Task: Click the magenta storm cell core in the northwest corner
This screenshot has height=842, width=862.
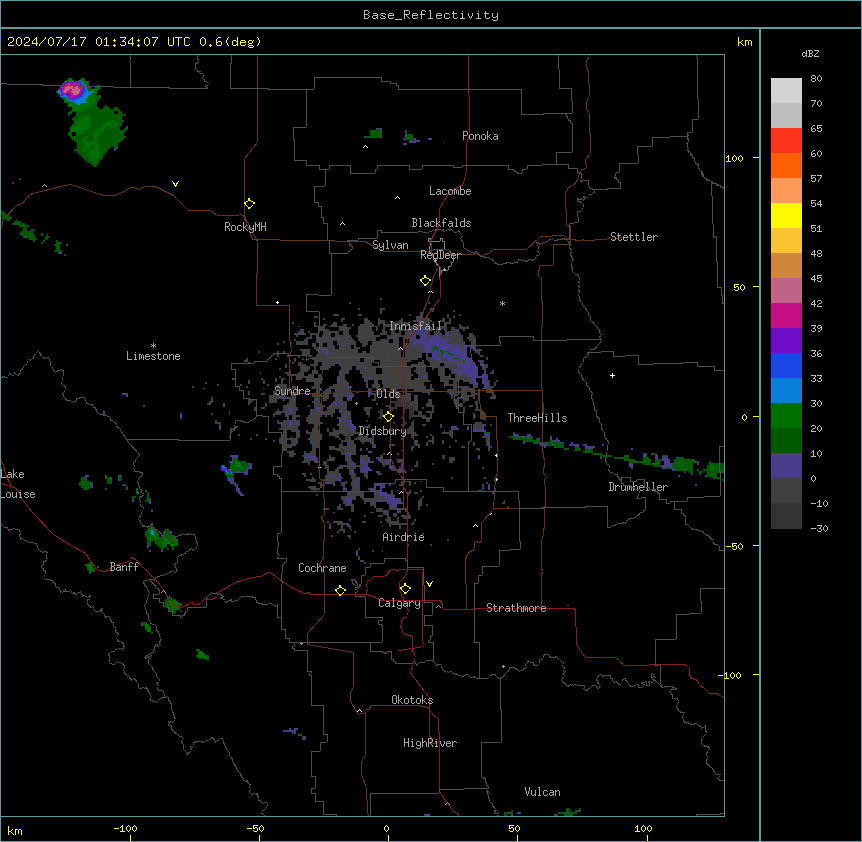Action: [71, 88]
